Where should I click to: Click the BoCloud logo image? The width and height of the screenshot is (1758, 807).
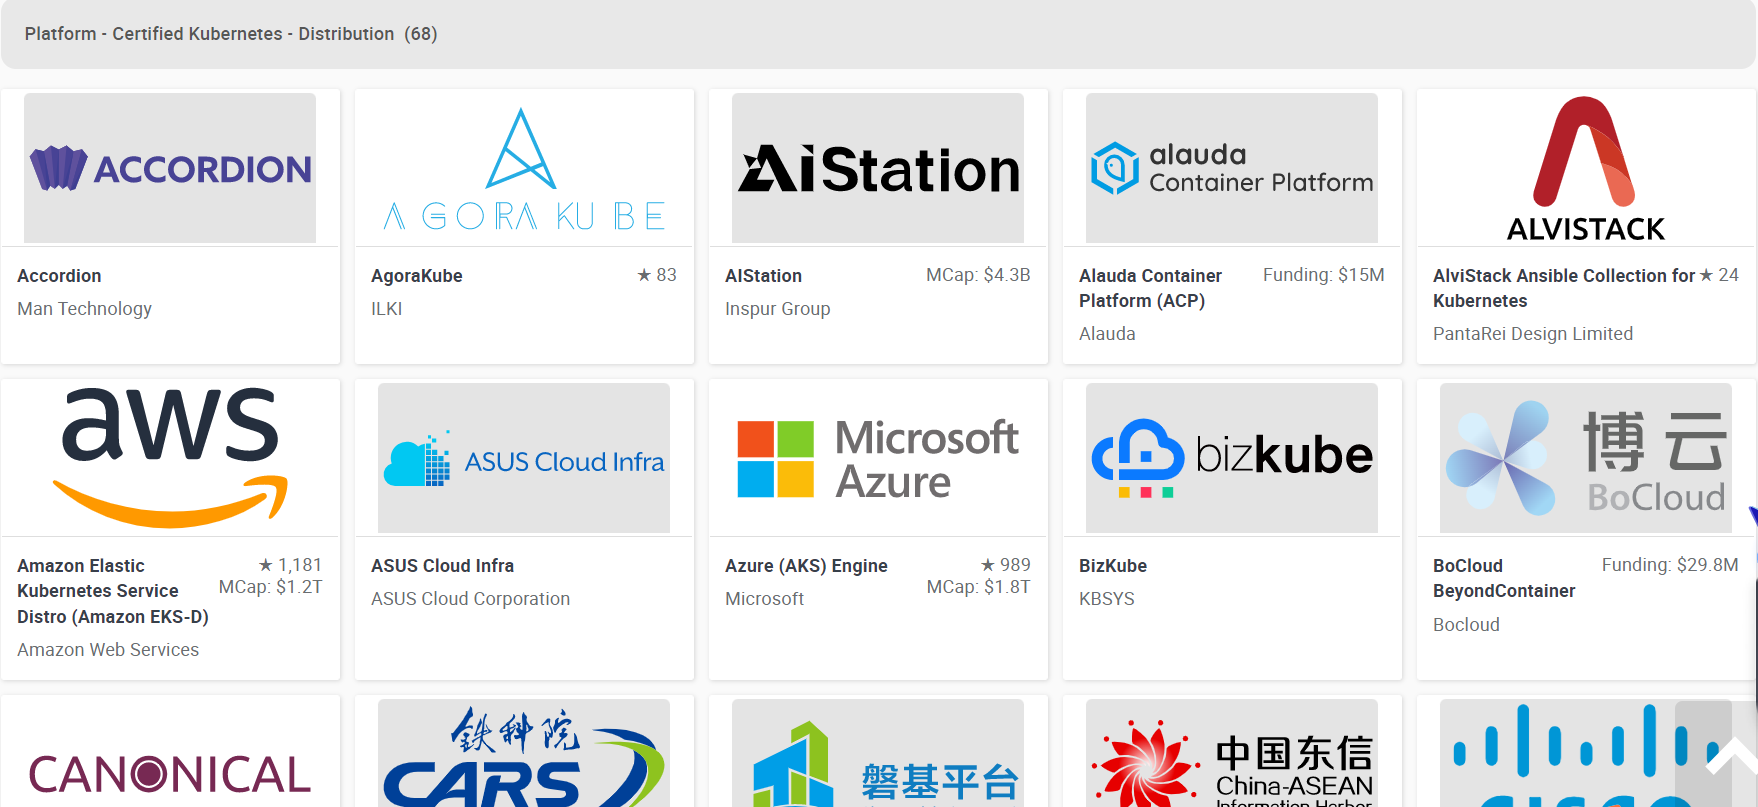1586,458
